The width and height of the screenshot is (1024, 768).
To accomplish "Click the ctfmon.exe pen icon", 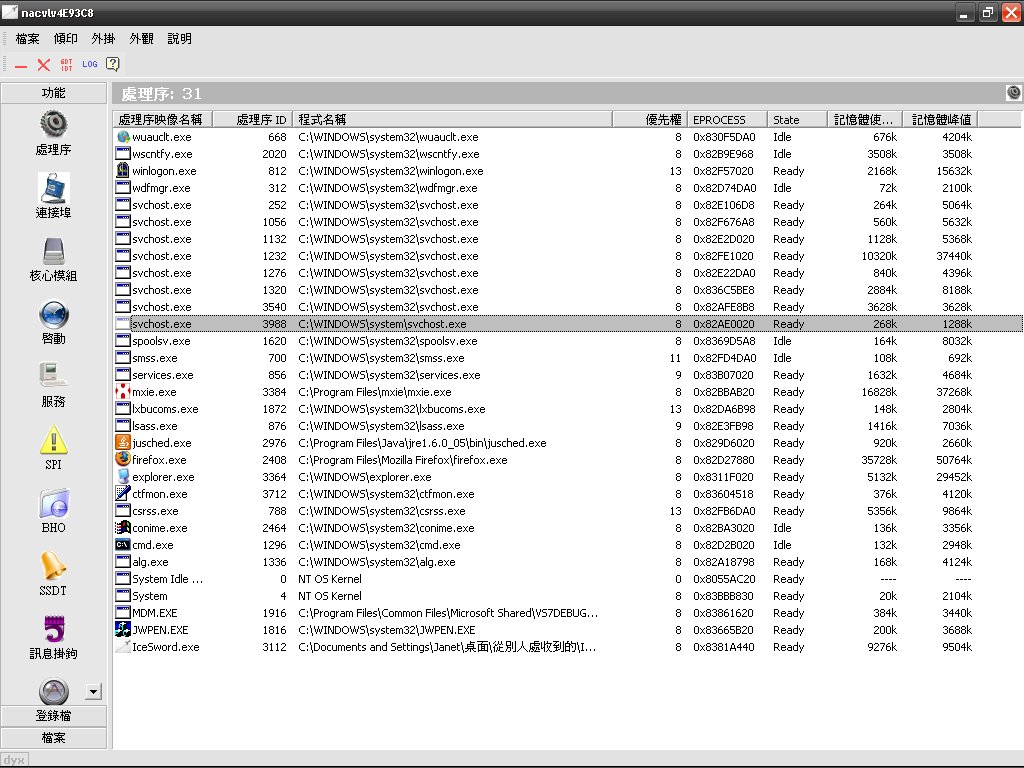I will click(122, 493).
